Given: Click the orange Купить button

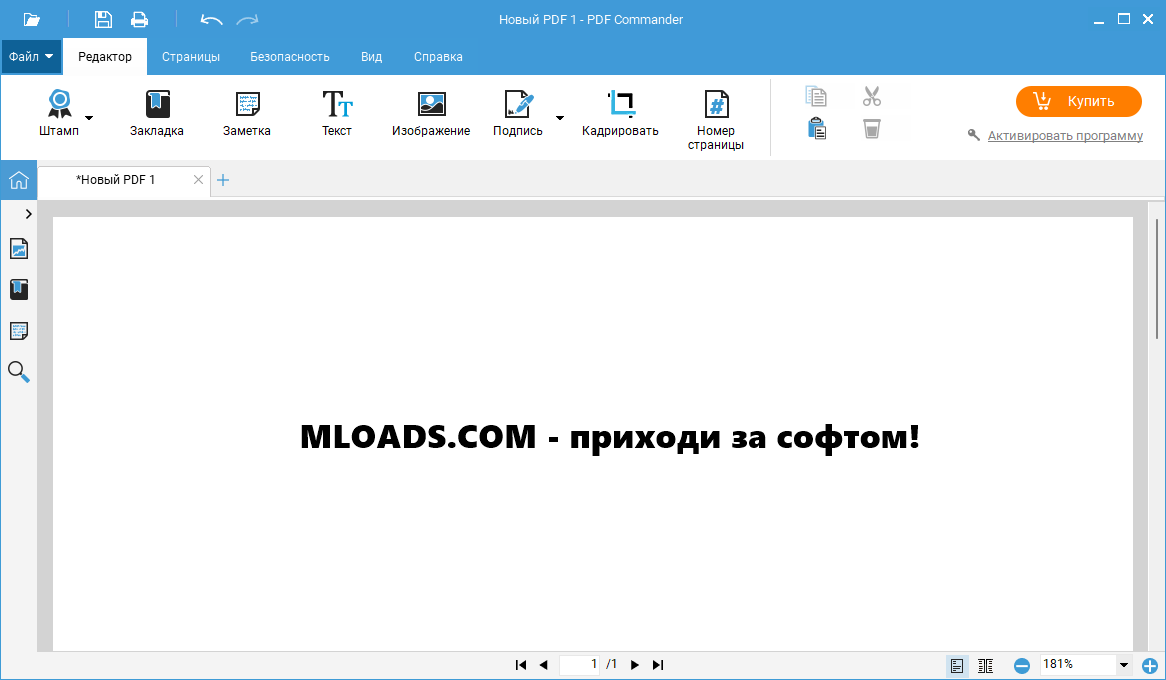Looking at the screenshot, I should pos(1078,101).
